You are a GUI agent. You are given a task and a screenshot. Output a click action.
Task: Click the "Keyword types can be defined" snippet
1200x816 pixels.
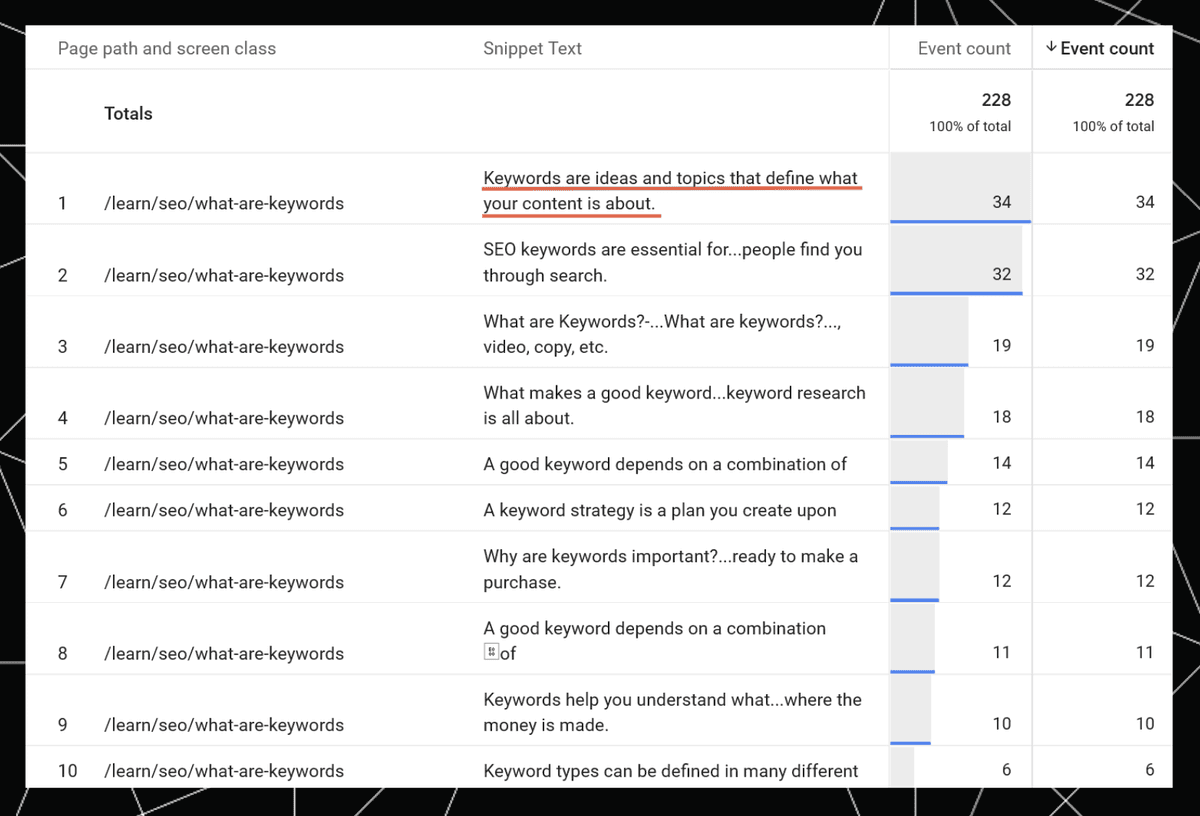click(x=670, y=771)
